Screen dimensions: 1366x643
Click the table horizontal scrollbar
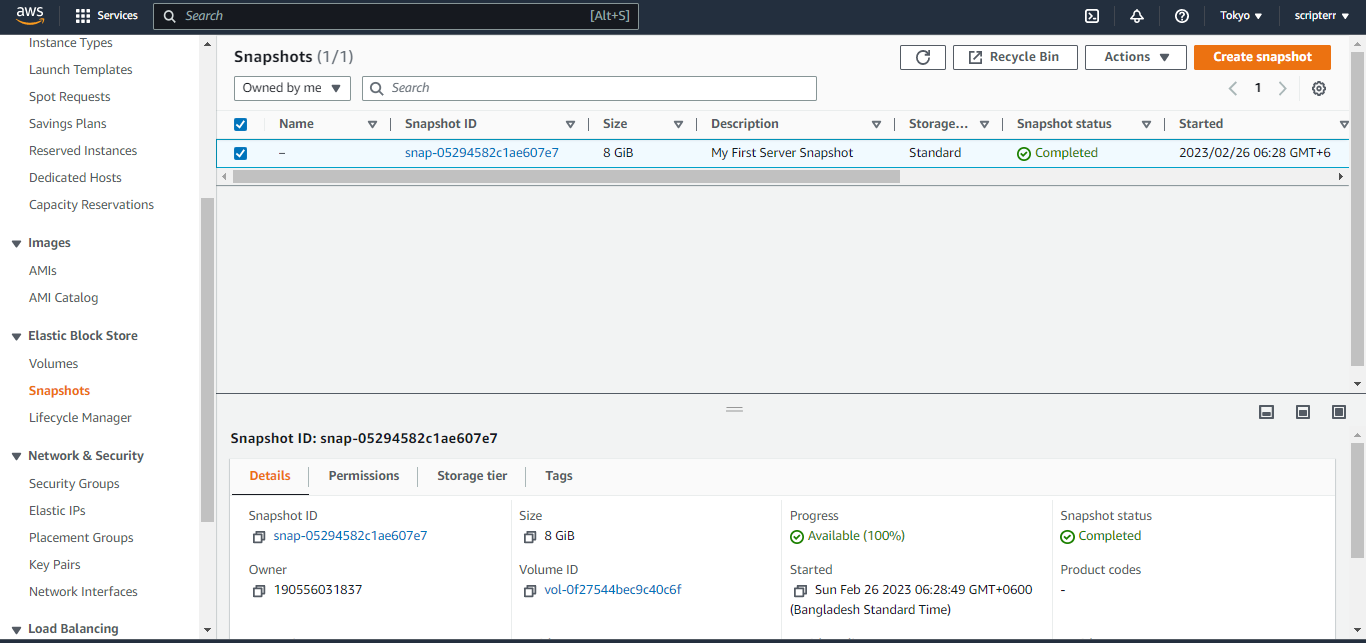coord(566,176)
